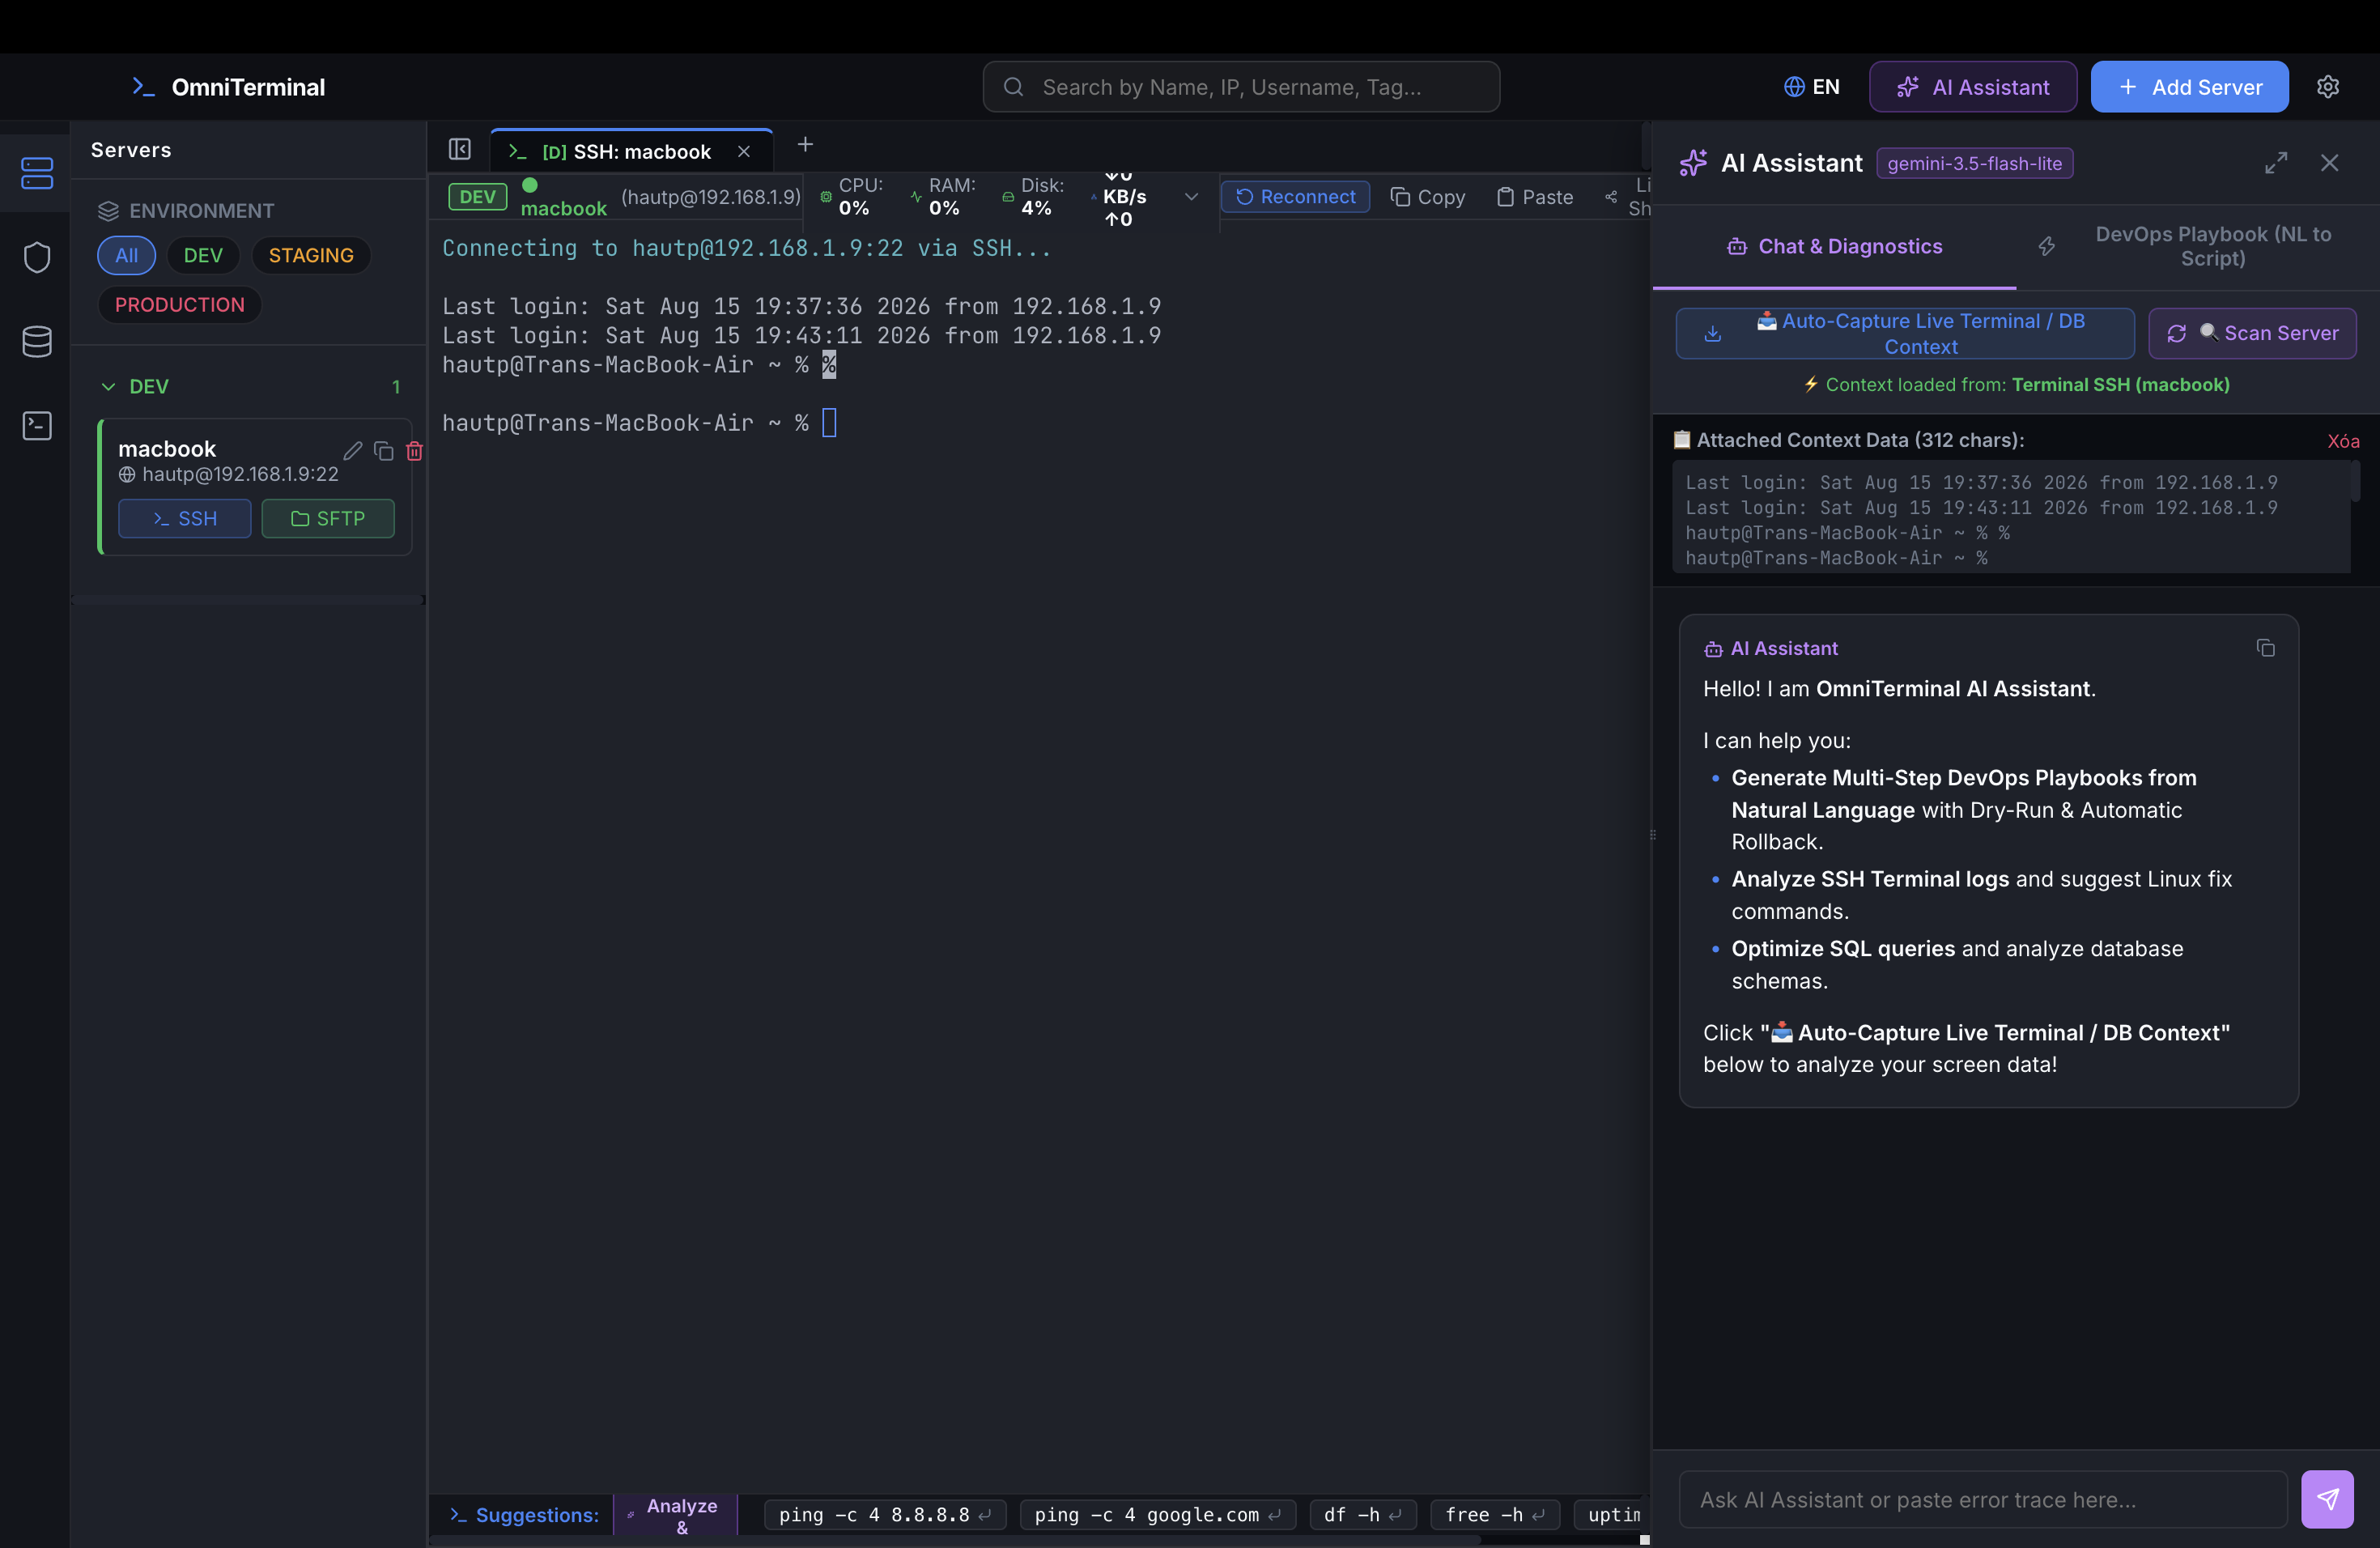This screenshot has width=2380, height=1548.
Task: Click the Disk: 4% stat
Action: click(x=1033, y=197)
